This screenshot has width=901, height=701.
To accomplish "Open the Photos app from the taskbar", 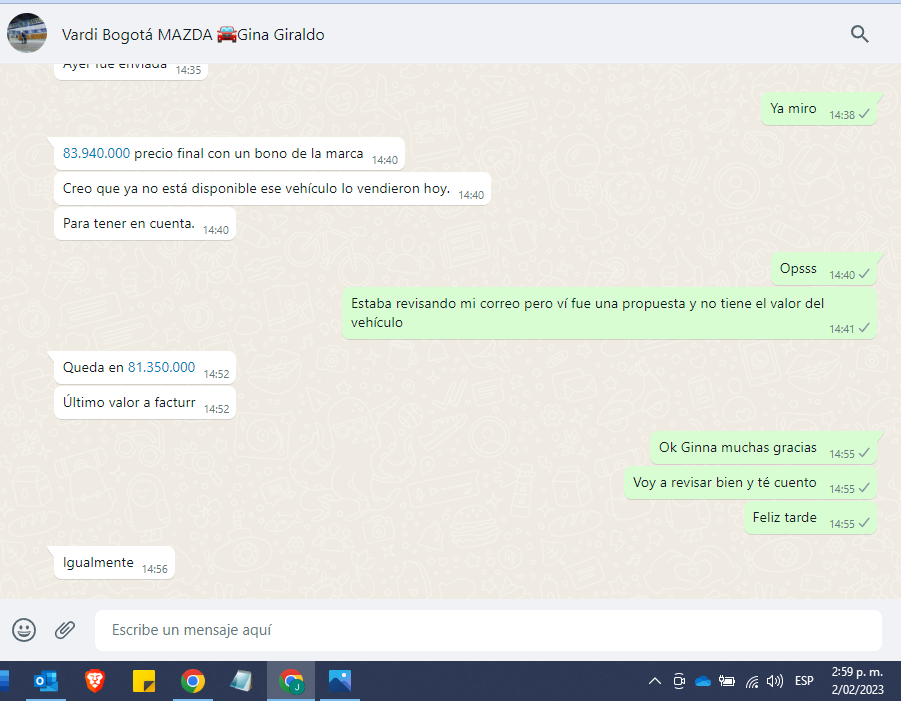I will 340,681.
